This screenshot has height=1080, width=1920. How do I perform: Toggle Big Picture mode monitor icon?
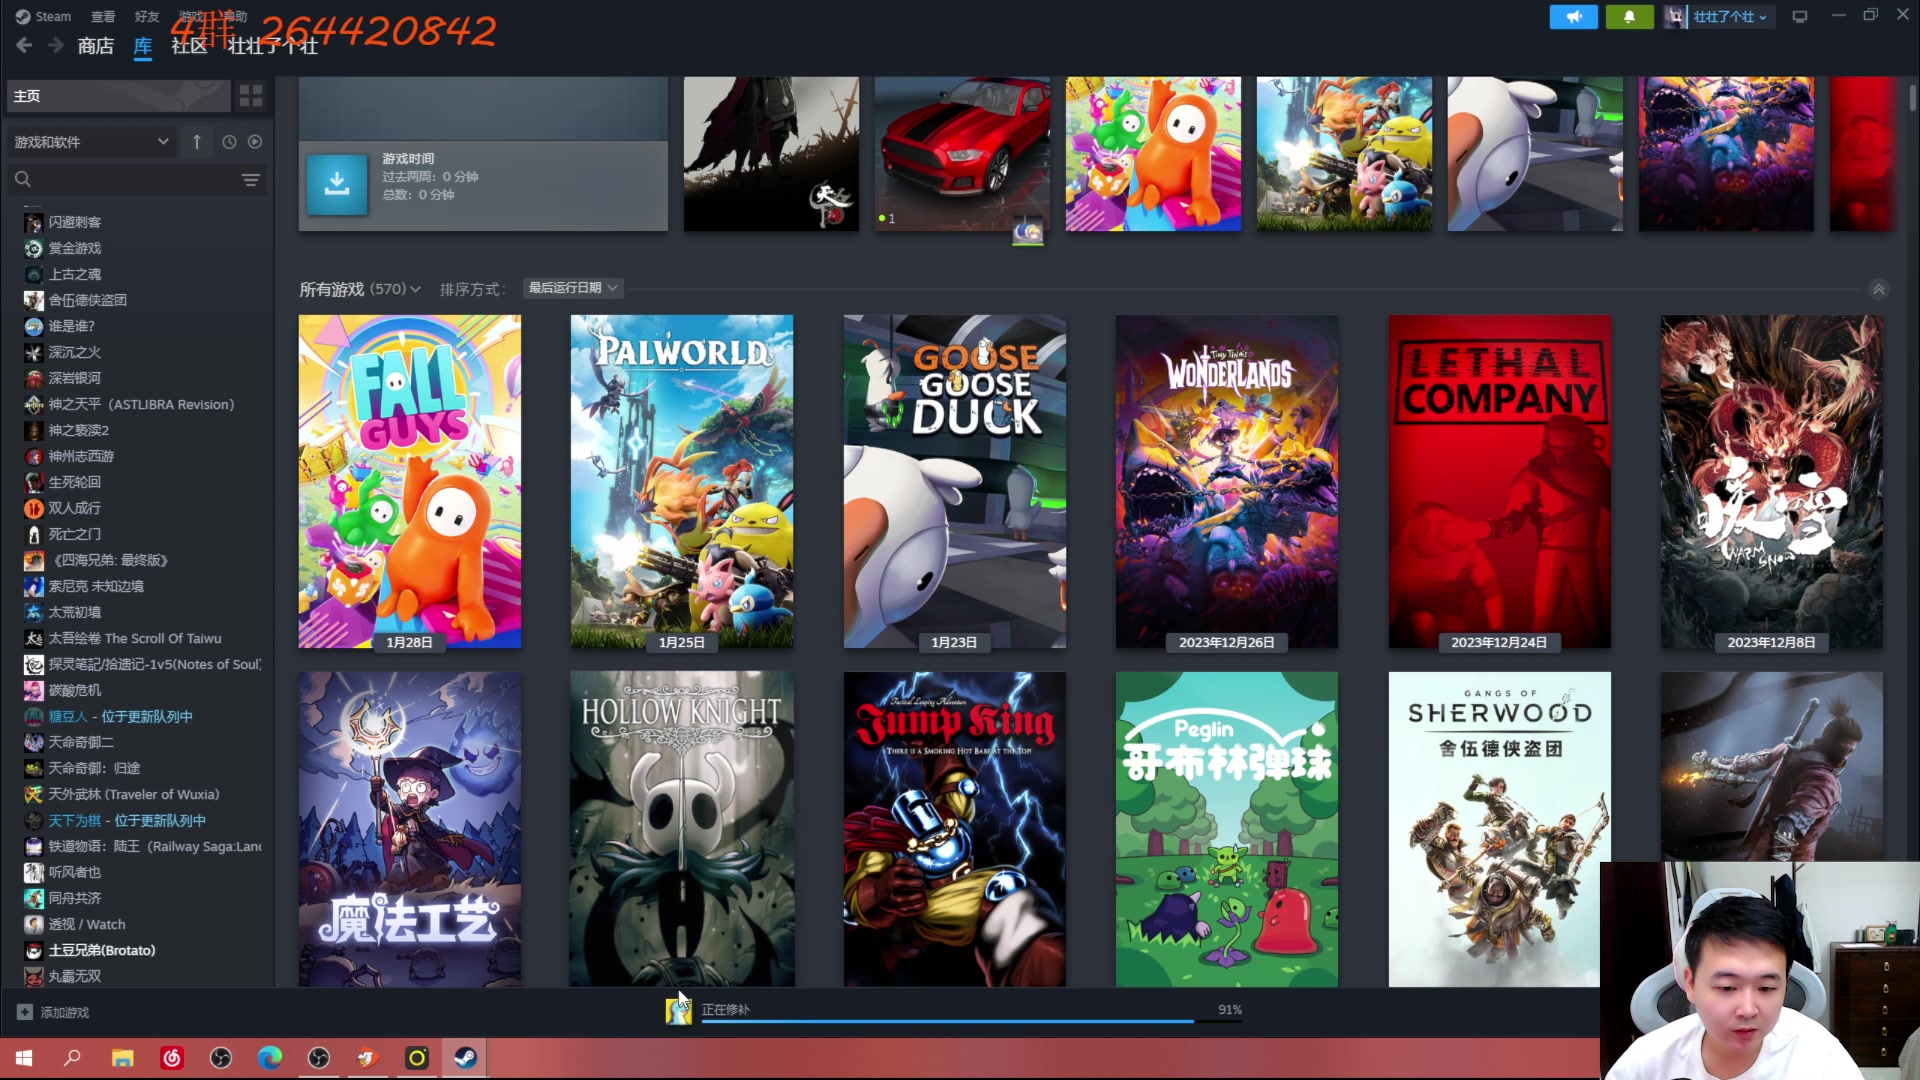click(1800, 17)
